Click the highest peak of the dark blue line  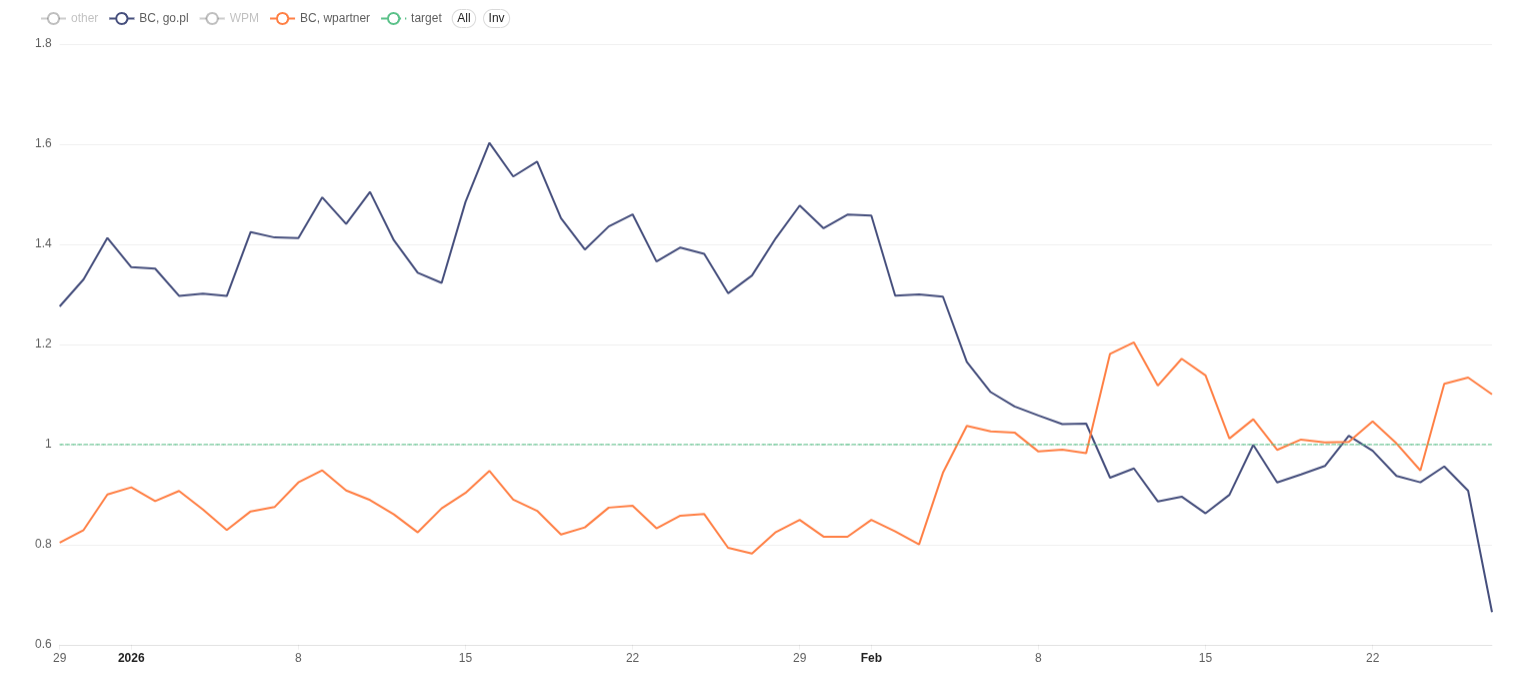(x=489, y=143)
